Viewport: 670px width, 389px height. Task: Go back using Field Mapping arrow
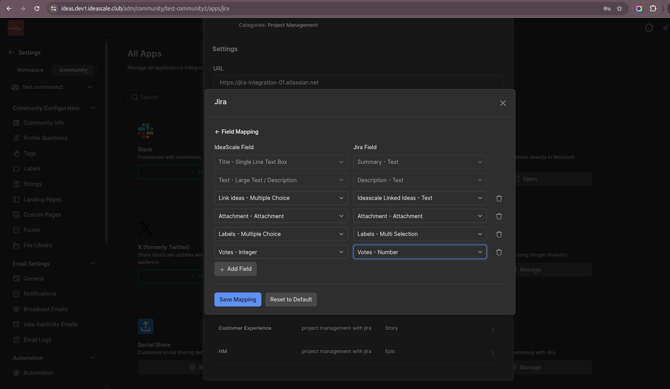pos(217,132)
